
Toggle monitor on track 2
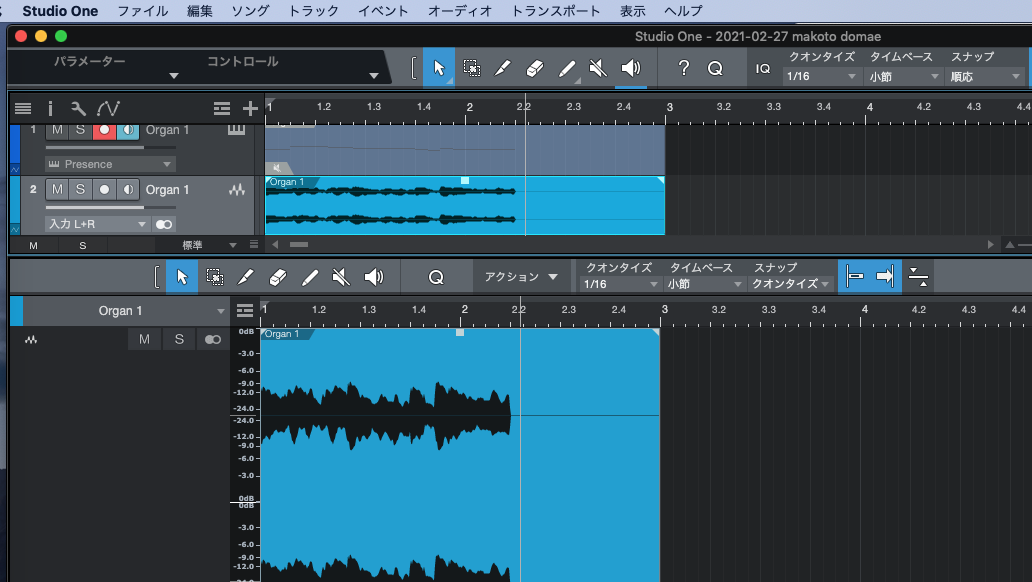[x=128, y=190]
